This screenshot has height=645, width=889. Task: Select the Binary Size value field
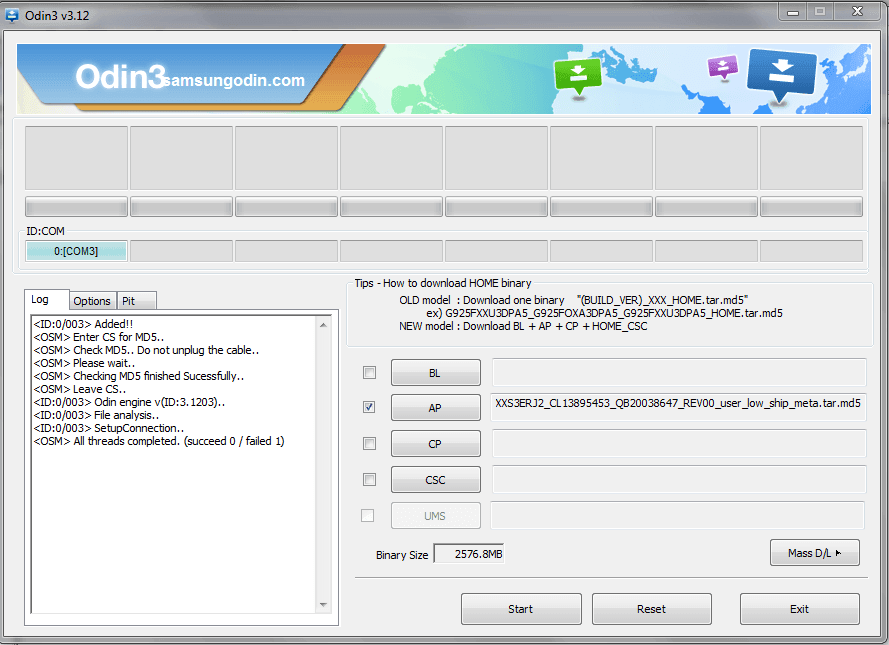coord(469,554)
